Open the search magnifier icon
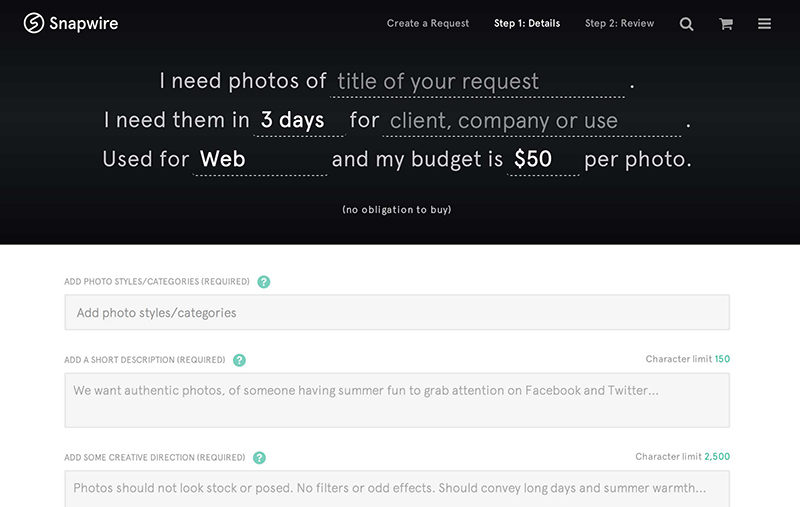 coord(686,23)
